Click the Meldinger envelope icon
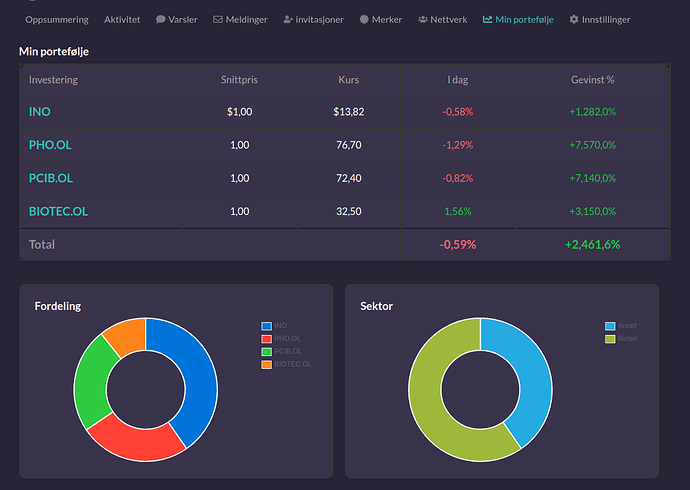The height and width of the screenshot is (490, 690). (218, 19)
